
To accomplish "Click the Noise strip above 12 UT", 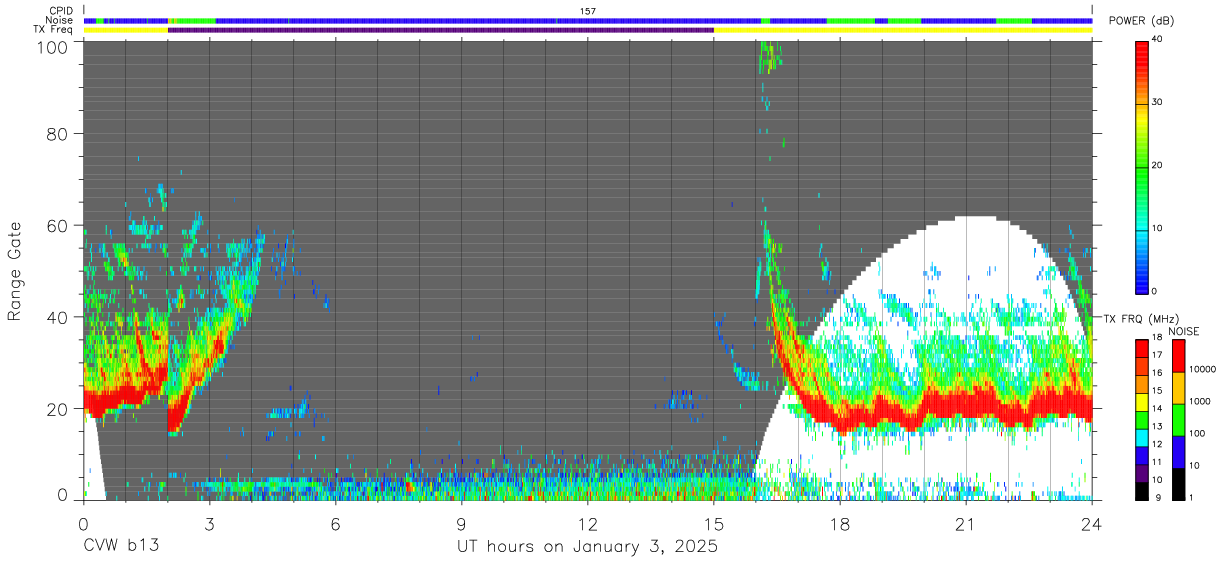I will pos(587,20).
